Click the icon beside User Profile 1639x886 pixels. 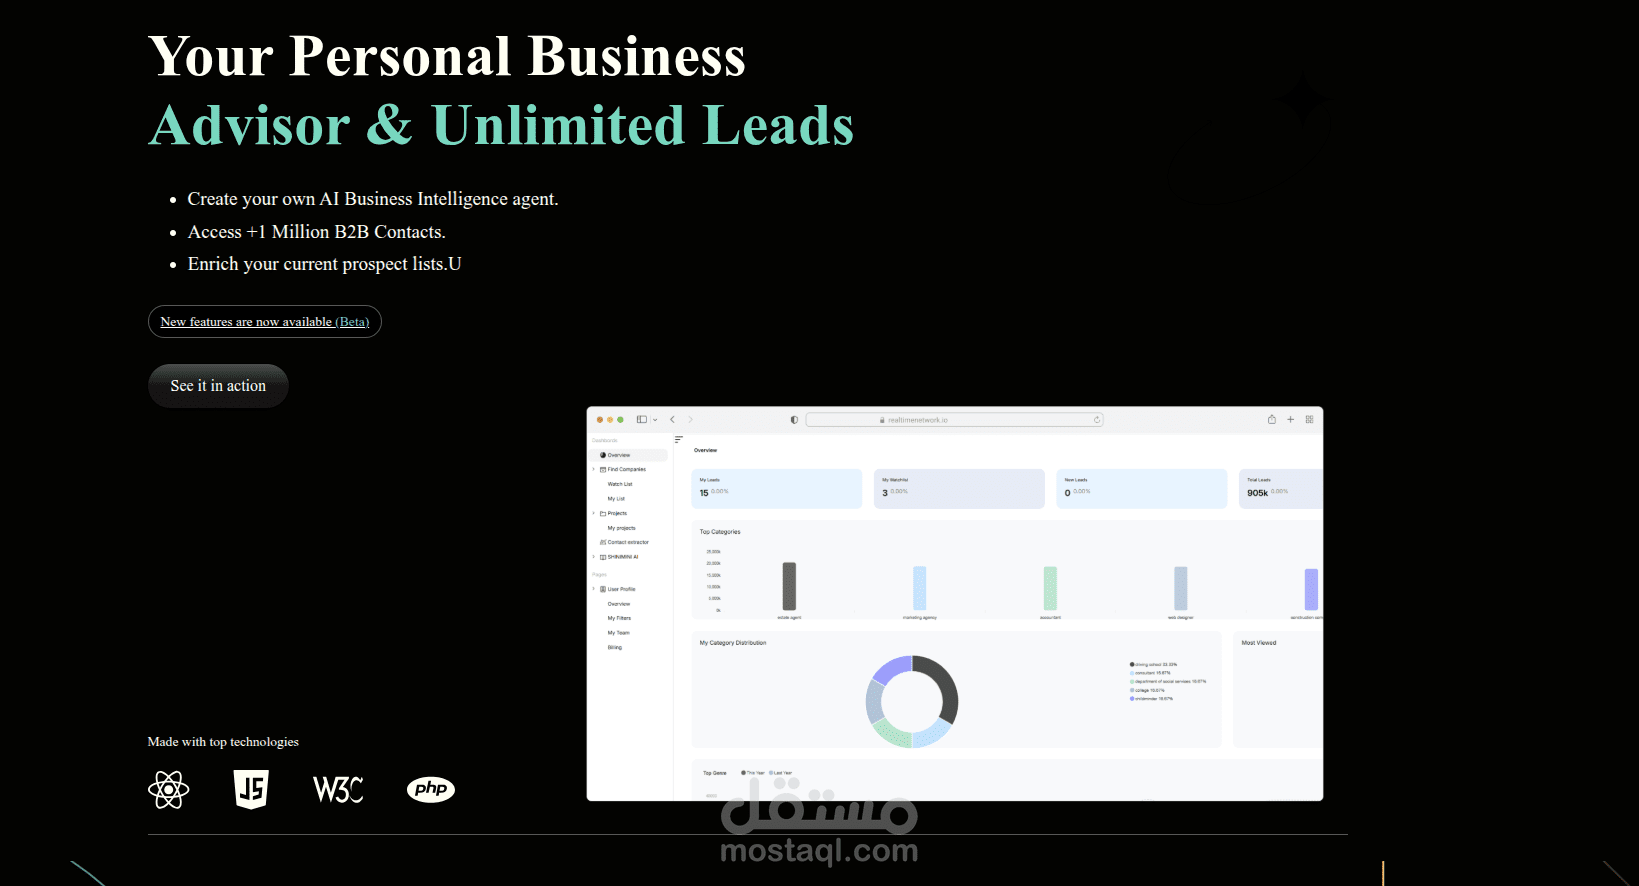click(x=603, y=589)
